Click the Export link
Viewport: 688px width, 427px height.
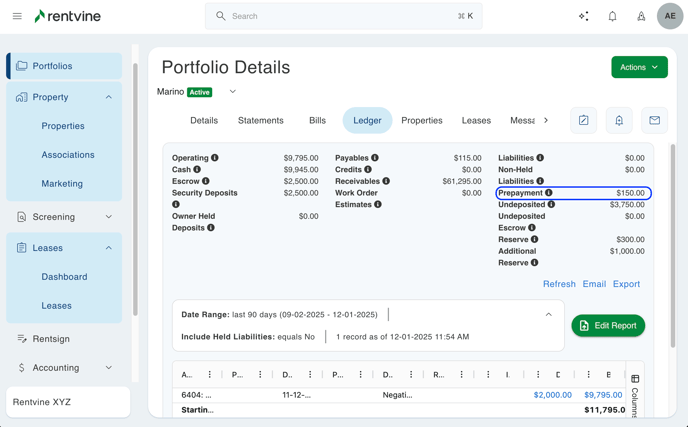pos(626,284)
